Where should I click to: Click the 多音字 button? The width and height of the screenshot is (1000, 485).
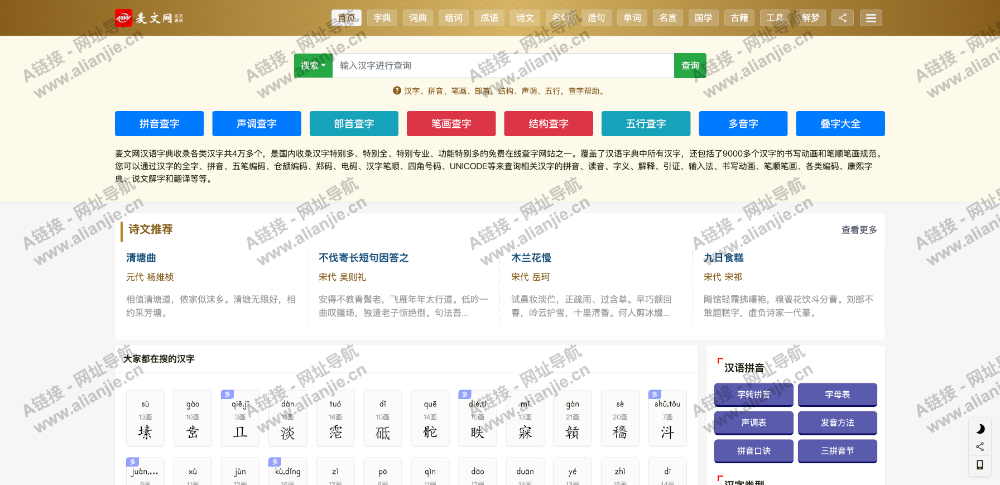[x=743, y=124]
